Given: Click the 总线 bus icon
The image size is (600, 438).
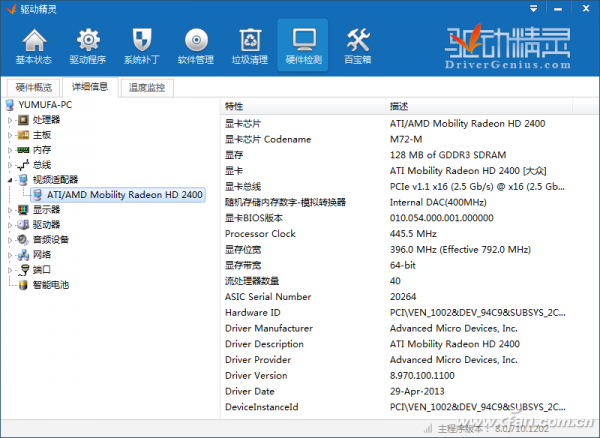Looking at the screenshot, I should coord(23,165).
